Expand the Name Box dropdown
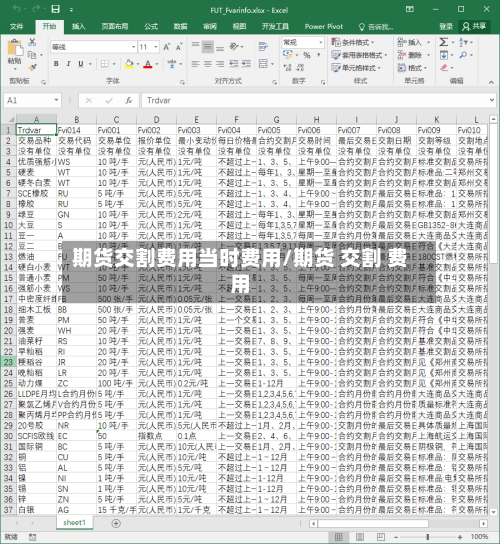The image size is (500, 544). [56, 101]
